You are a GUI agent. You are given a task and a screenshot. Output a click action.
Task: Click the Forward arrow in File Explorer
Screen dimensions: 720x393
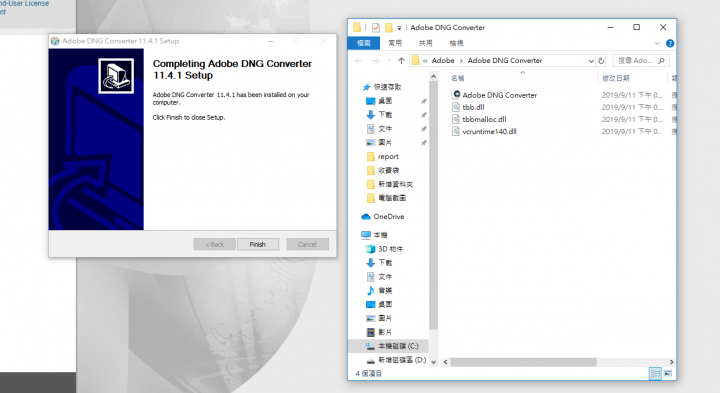(376, 61)
